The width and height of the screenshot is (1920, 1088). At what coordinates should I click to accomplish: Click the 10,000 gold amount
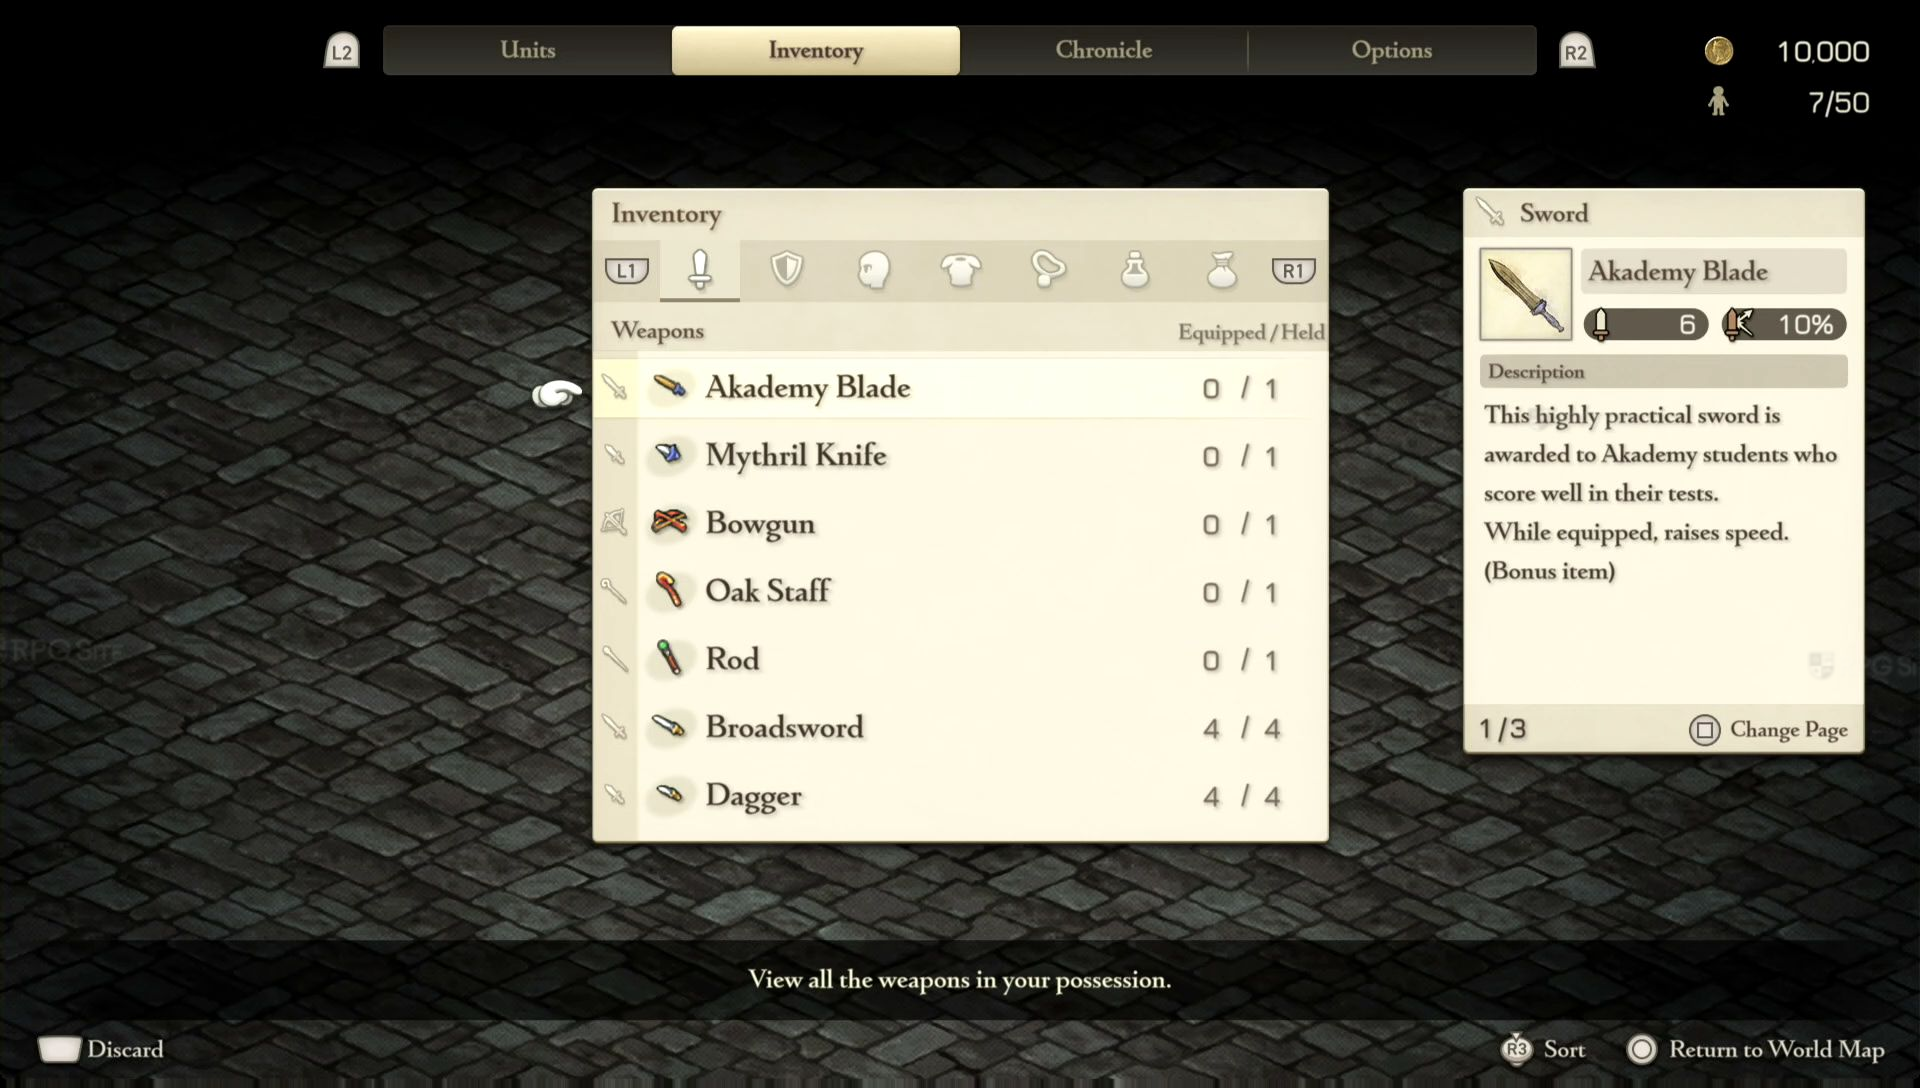(x=1823, y=52)
